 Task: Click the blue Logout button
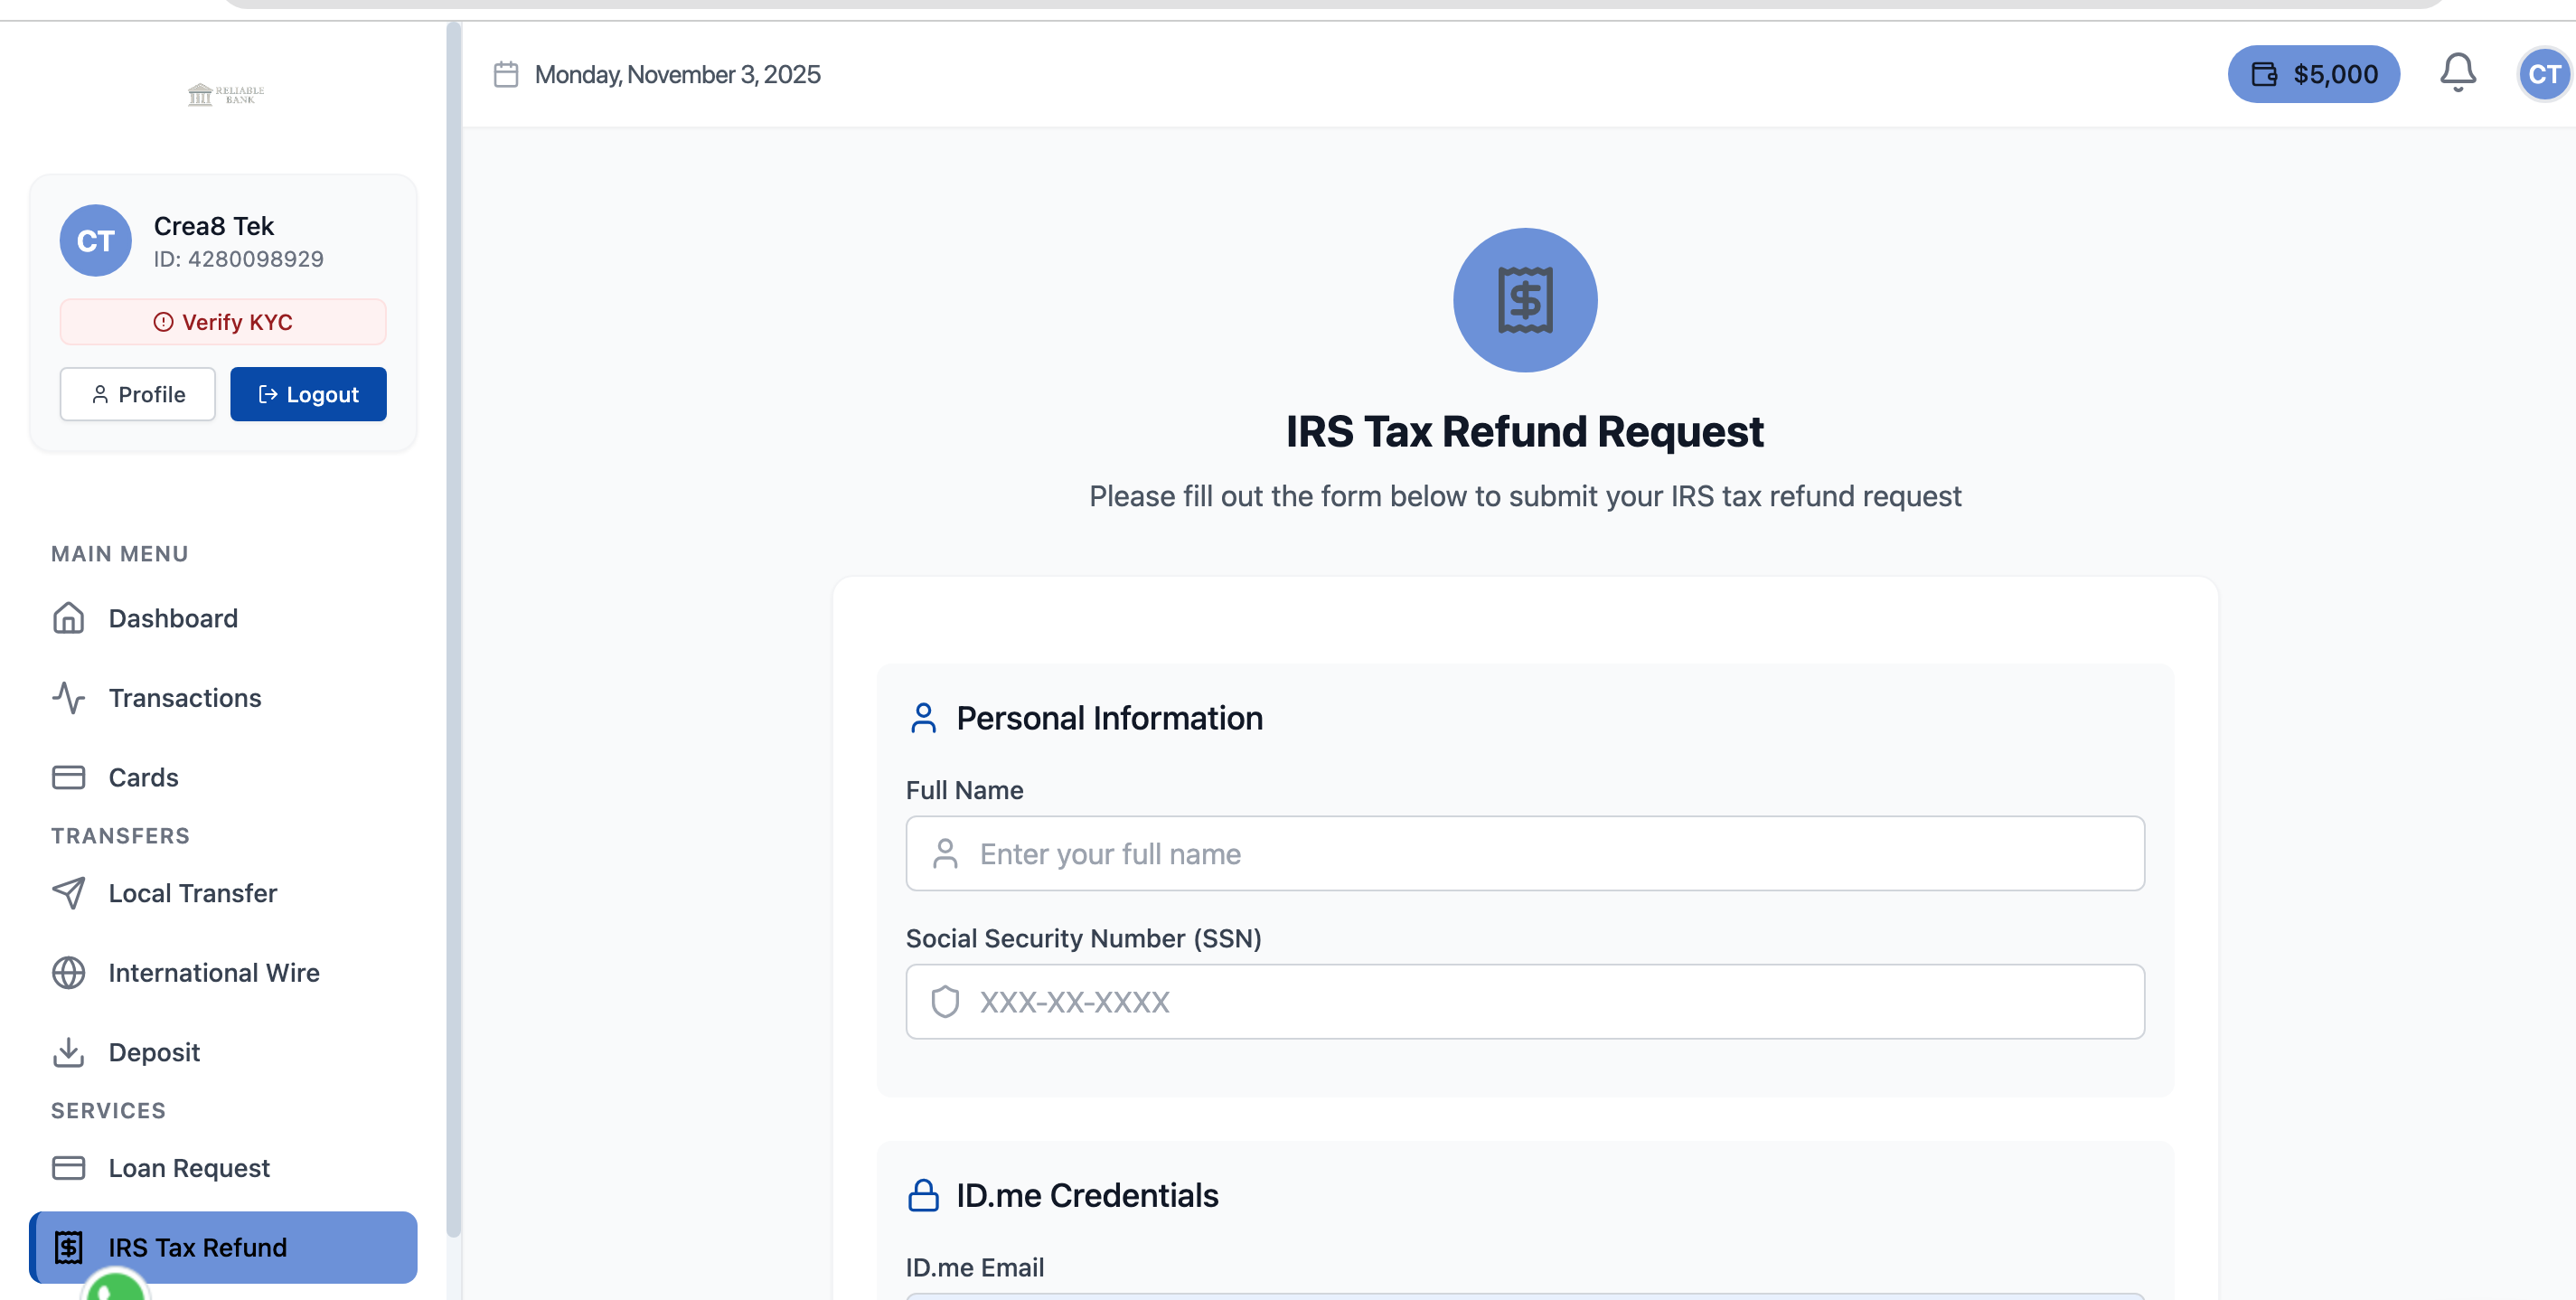point(308,394)
